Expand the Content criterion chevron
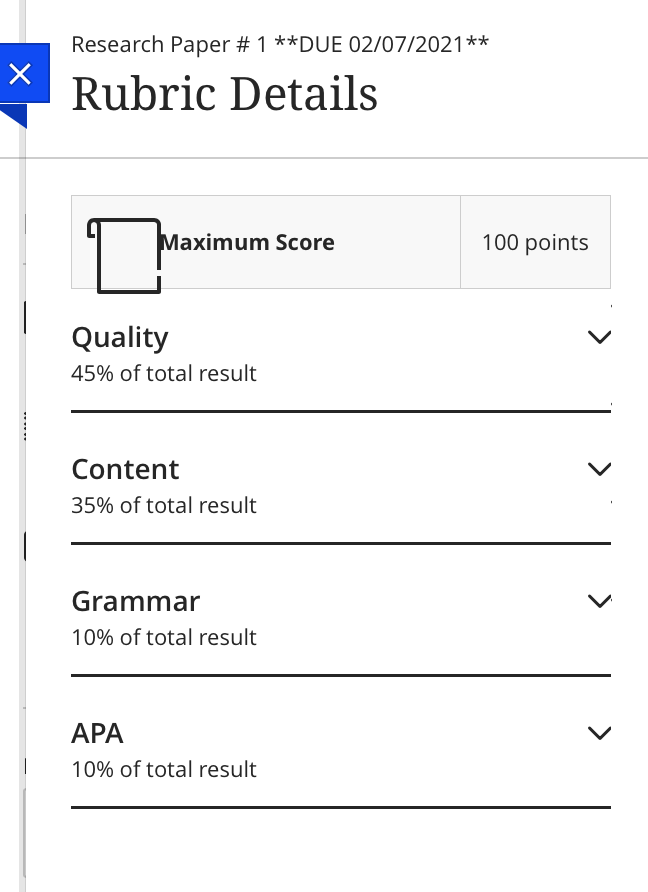The image size is (648, 892). pos(599,469)
